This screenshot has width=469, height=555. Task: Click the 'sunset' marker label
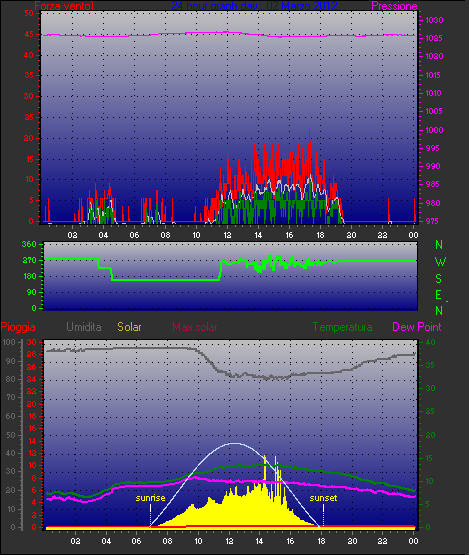coord(323,498)
